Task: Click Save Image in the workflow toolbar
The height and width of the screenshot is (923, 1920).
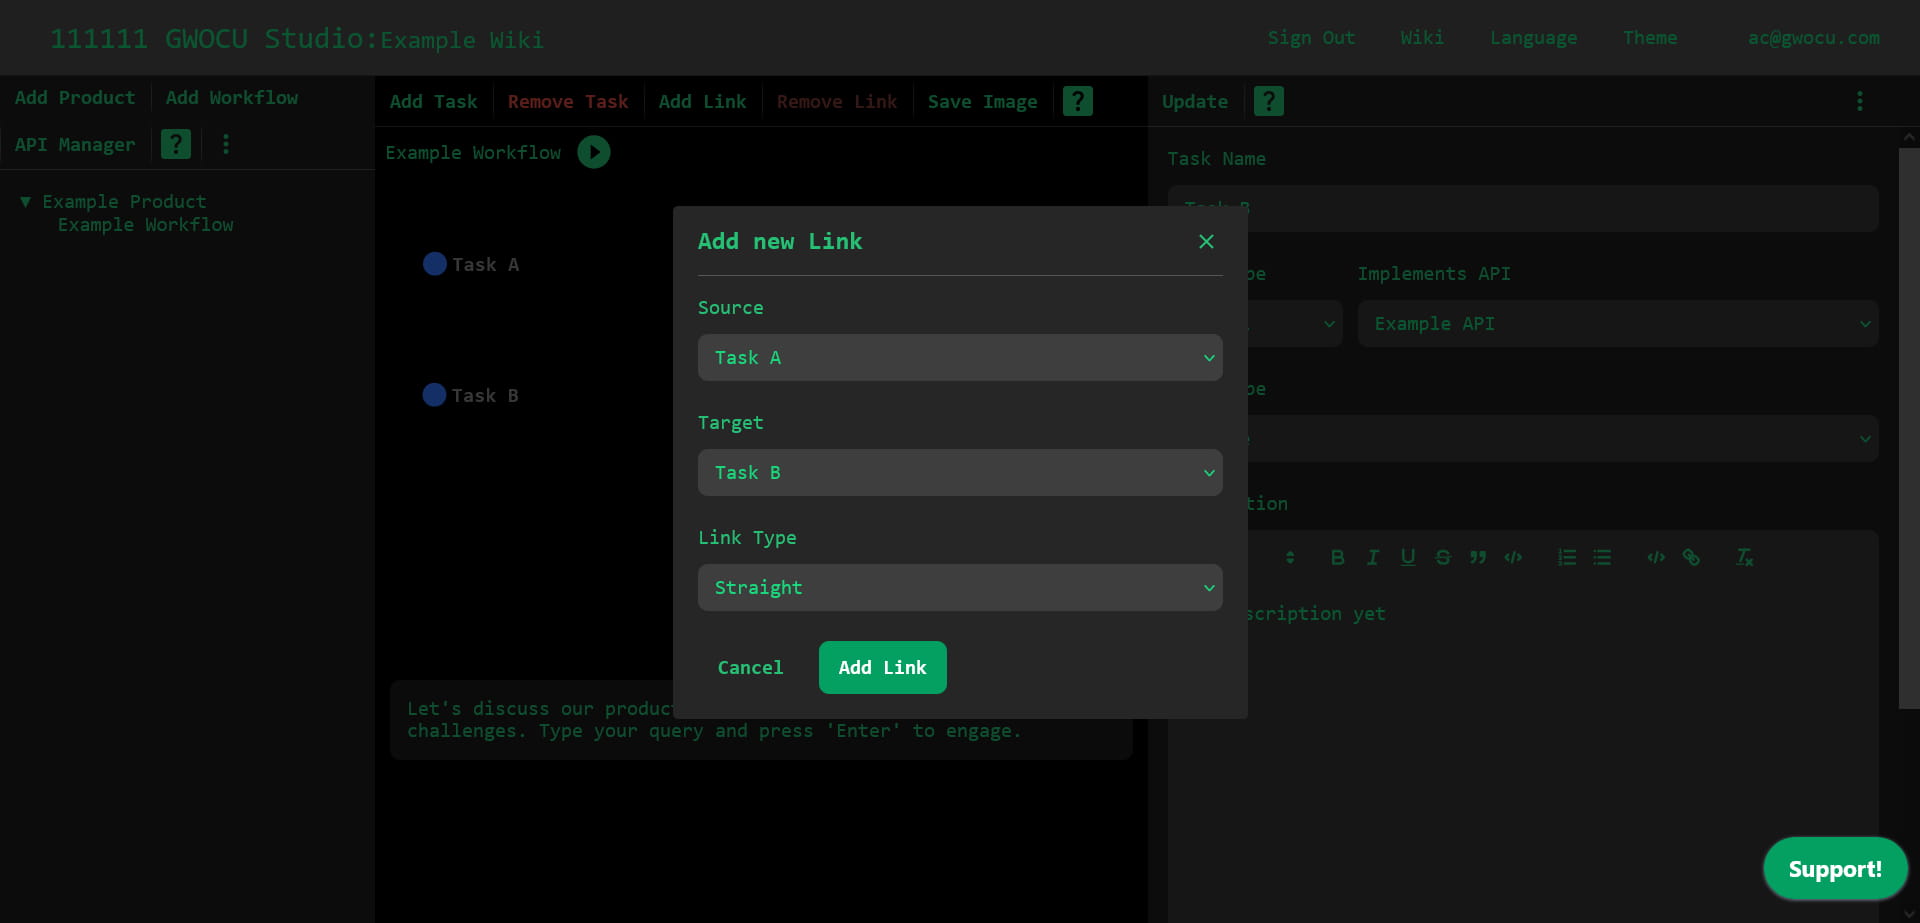Action: [x=982, y=102]
